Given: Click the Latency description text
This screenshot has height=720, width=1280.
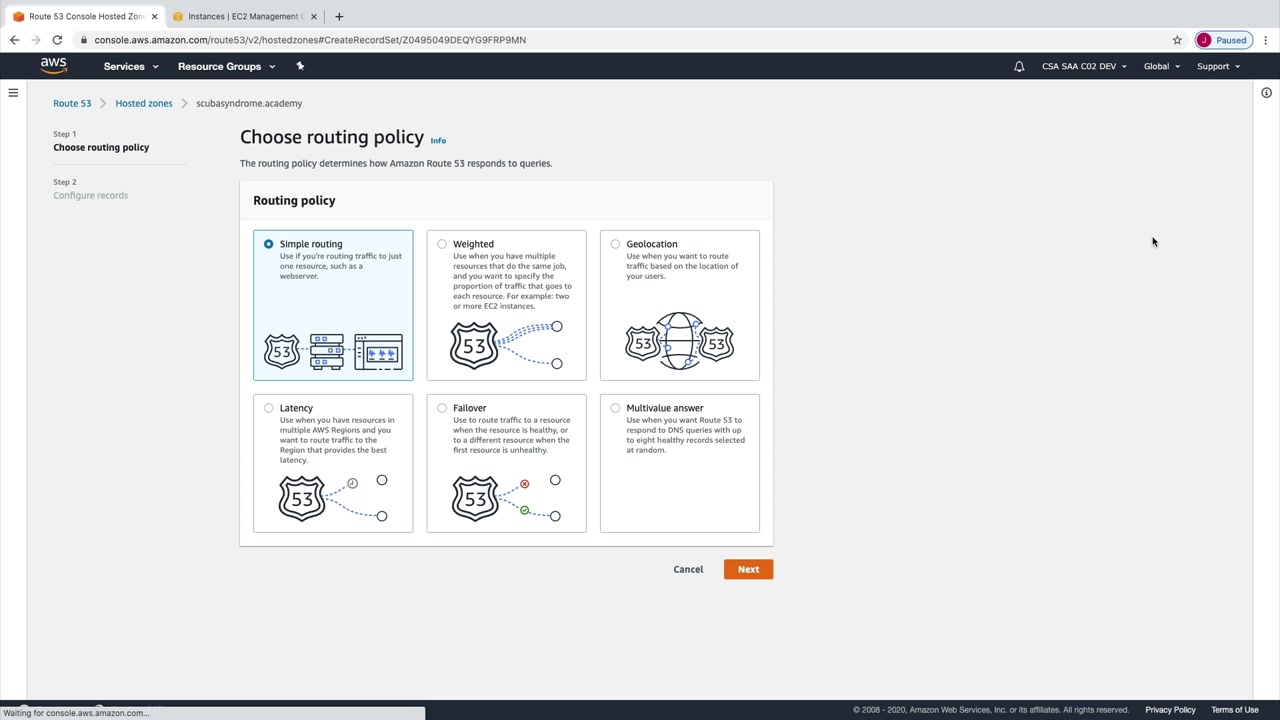Looking at the screenshot, I should click(x=337, y=440).
